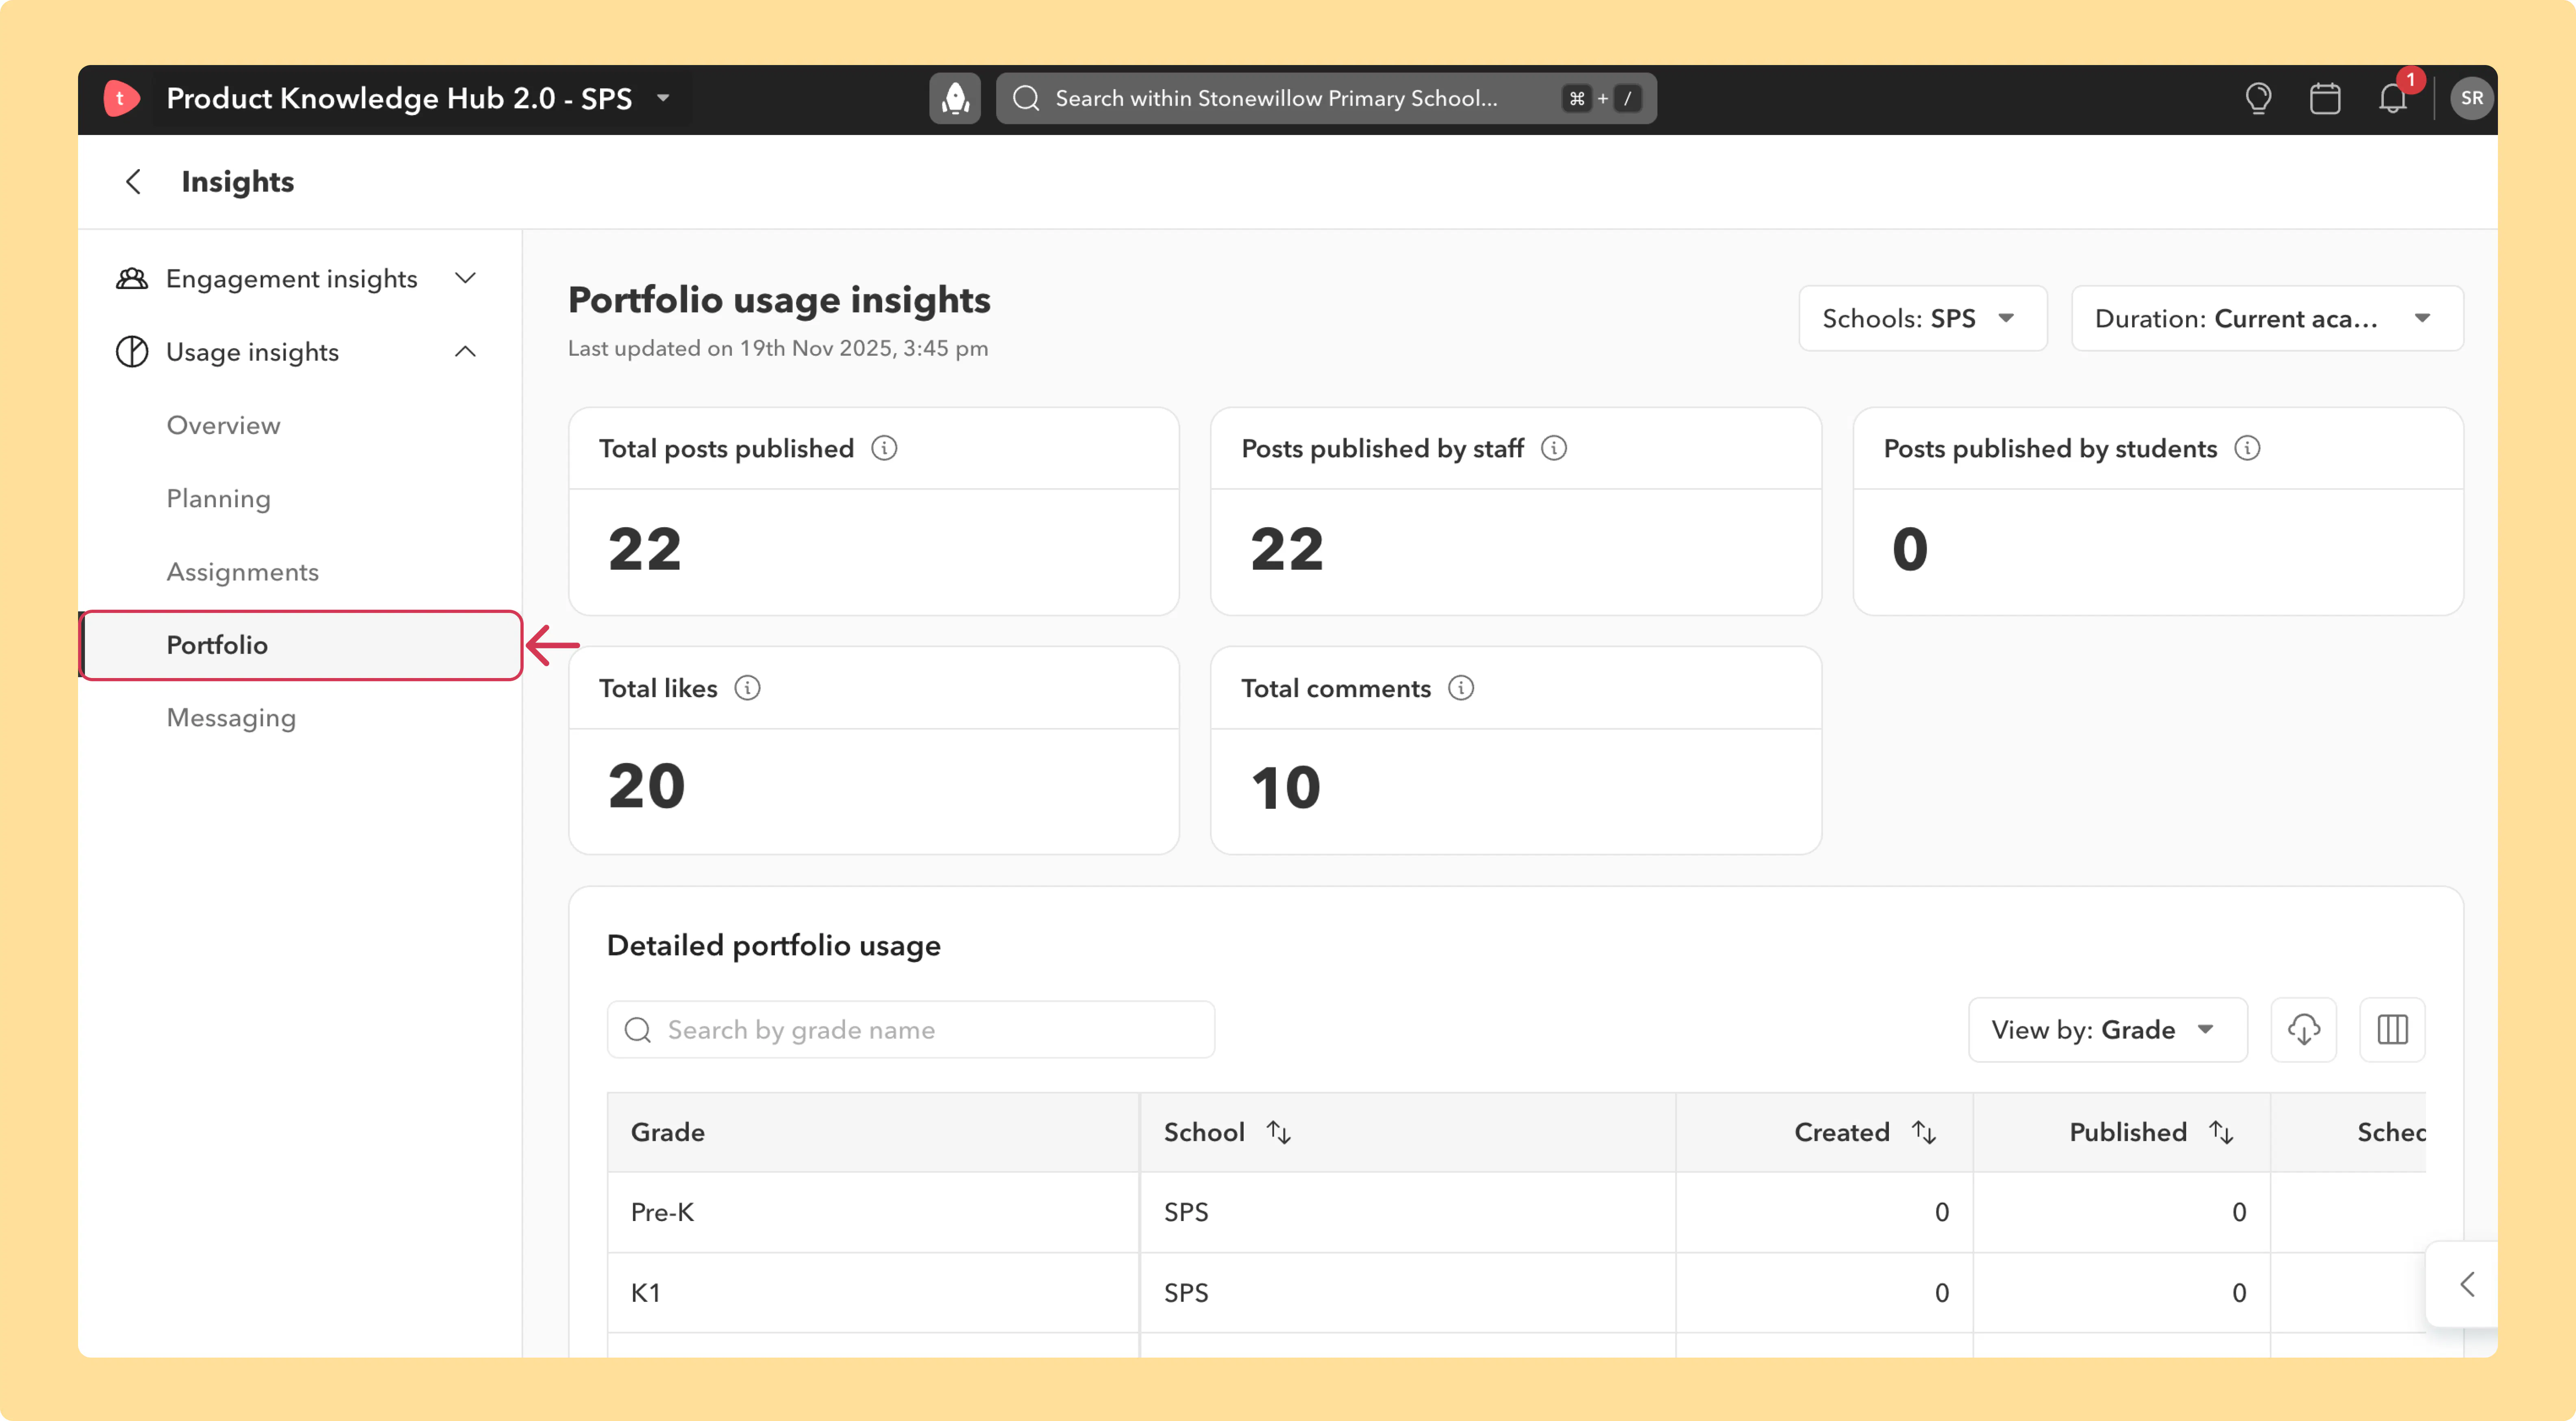Click the keyboard shortcut hint in search bar
Screen dimensions: 2576x1421
[1602, 98]
